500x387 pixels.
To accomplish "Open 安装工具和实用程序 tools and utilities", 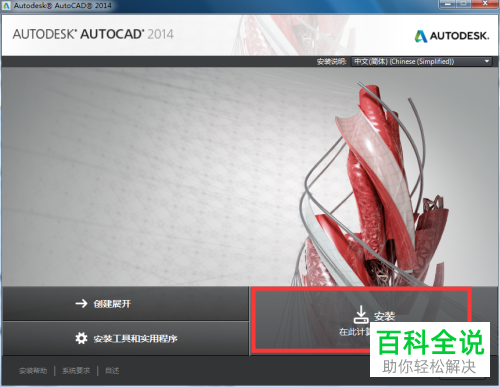I will (x=126, y=339).
